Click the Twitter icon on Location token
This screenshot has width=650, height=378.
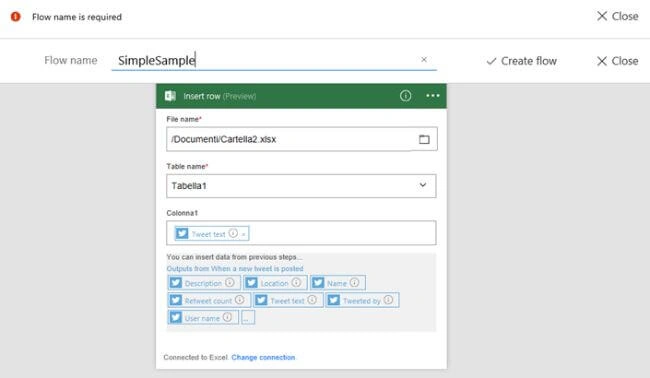[x=252, y=283]
